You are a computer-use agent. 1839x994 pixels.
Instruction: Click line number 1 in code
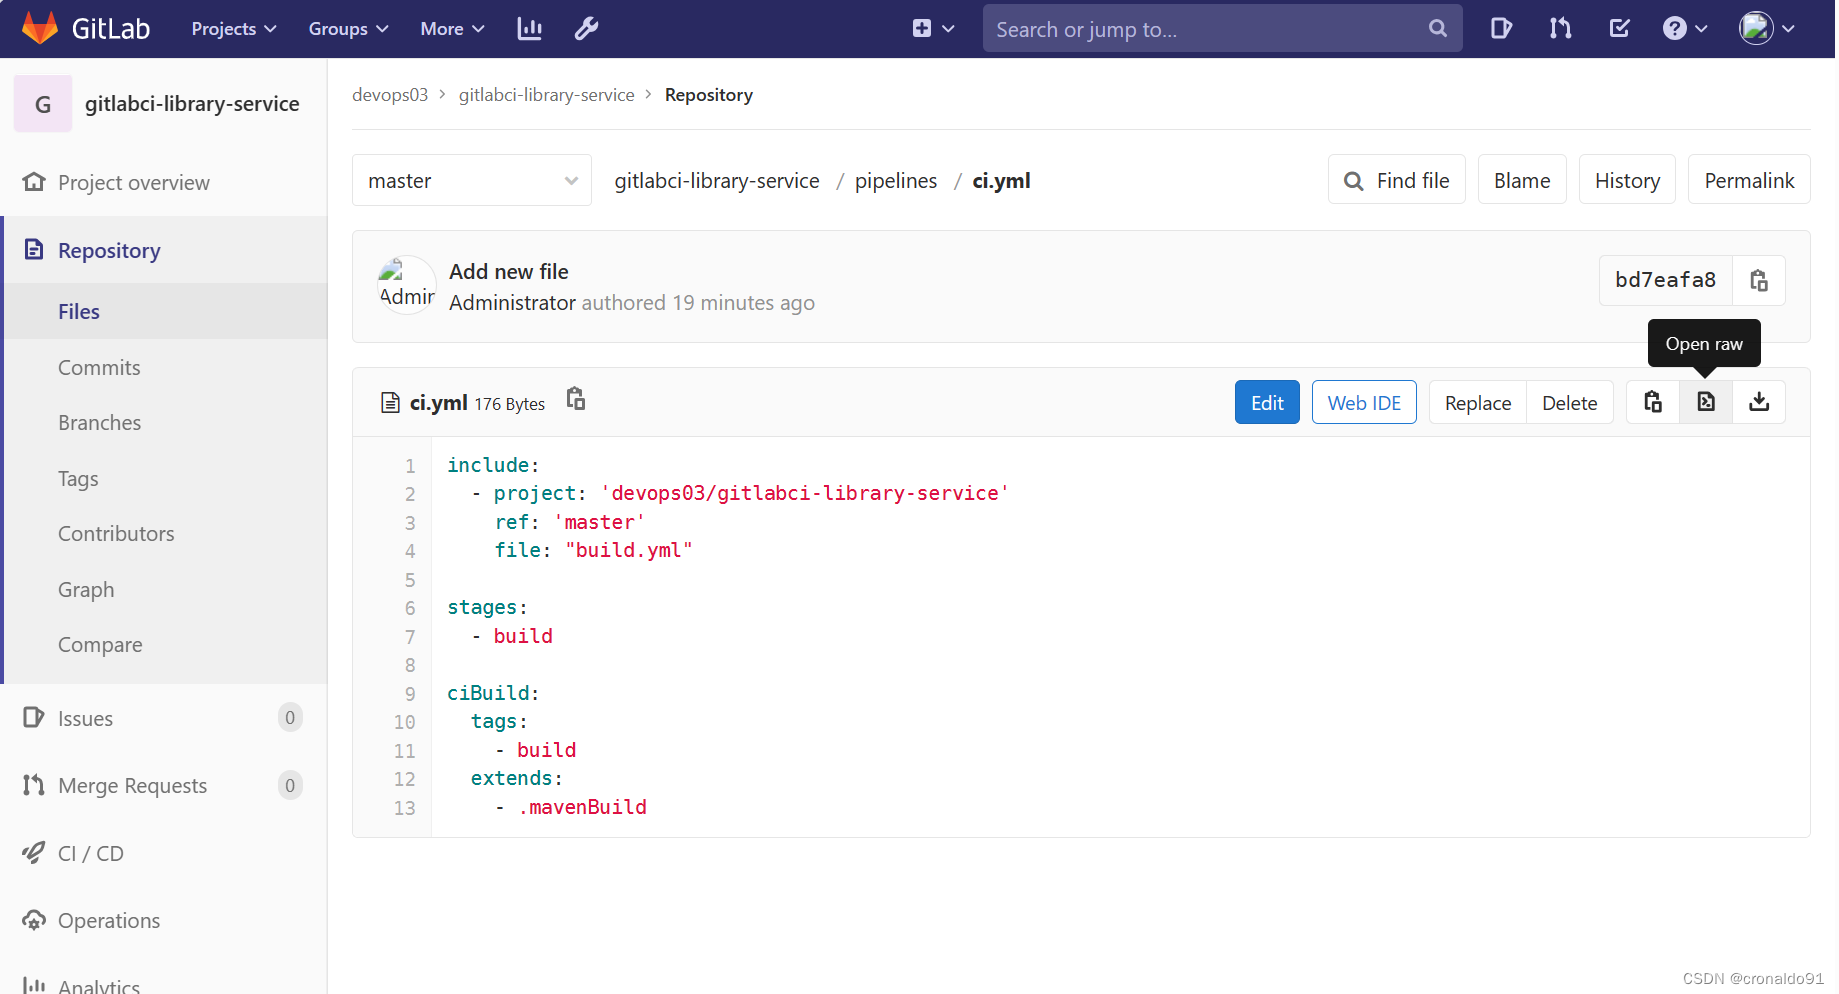click(410, 466)
